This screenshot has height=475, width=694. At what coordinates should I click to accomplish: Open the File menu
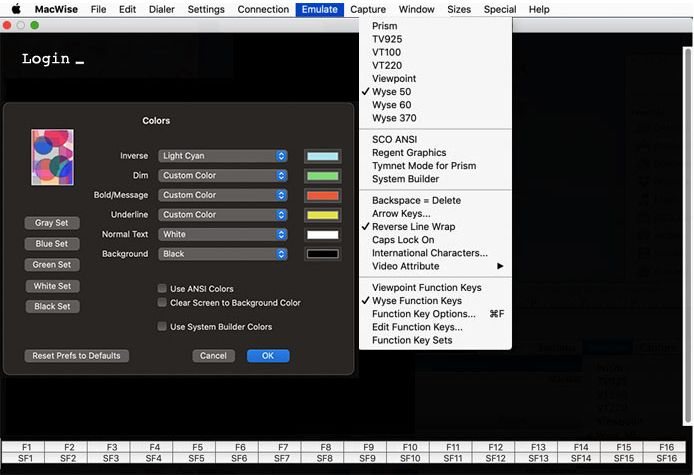tap(98, 9)
